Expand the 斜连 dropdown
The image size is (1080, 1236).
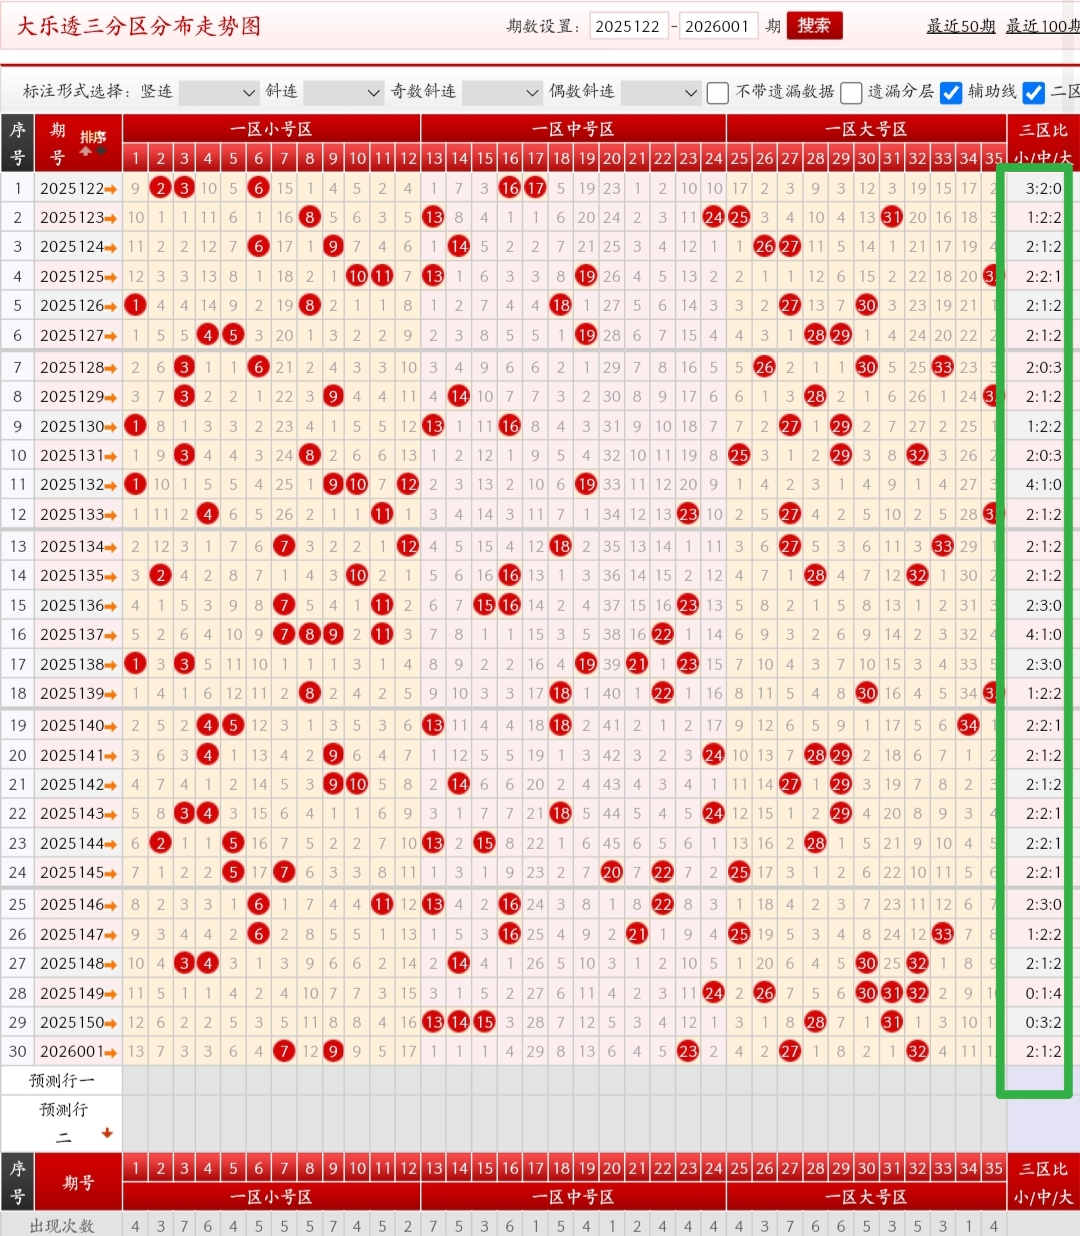(343, 93)
